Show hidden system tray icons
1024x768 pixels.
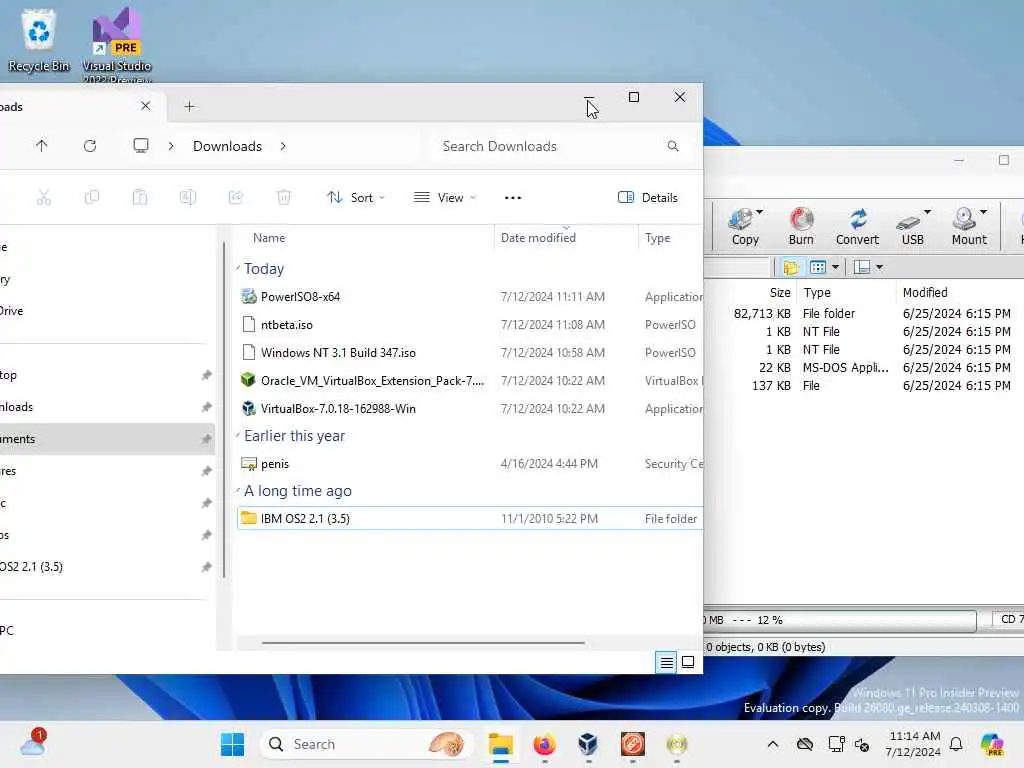(x=773, y=744)
